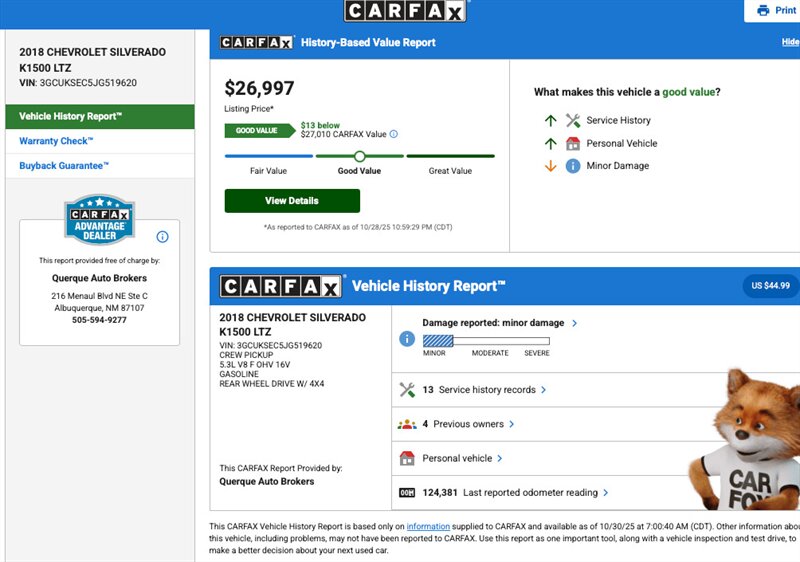Click info icon beside CARFAX Value

click(394, 134)
